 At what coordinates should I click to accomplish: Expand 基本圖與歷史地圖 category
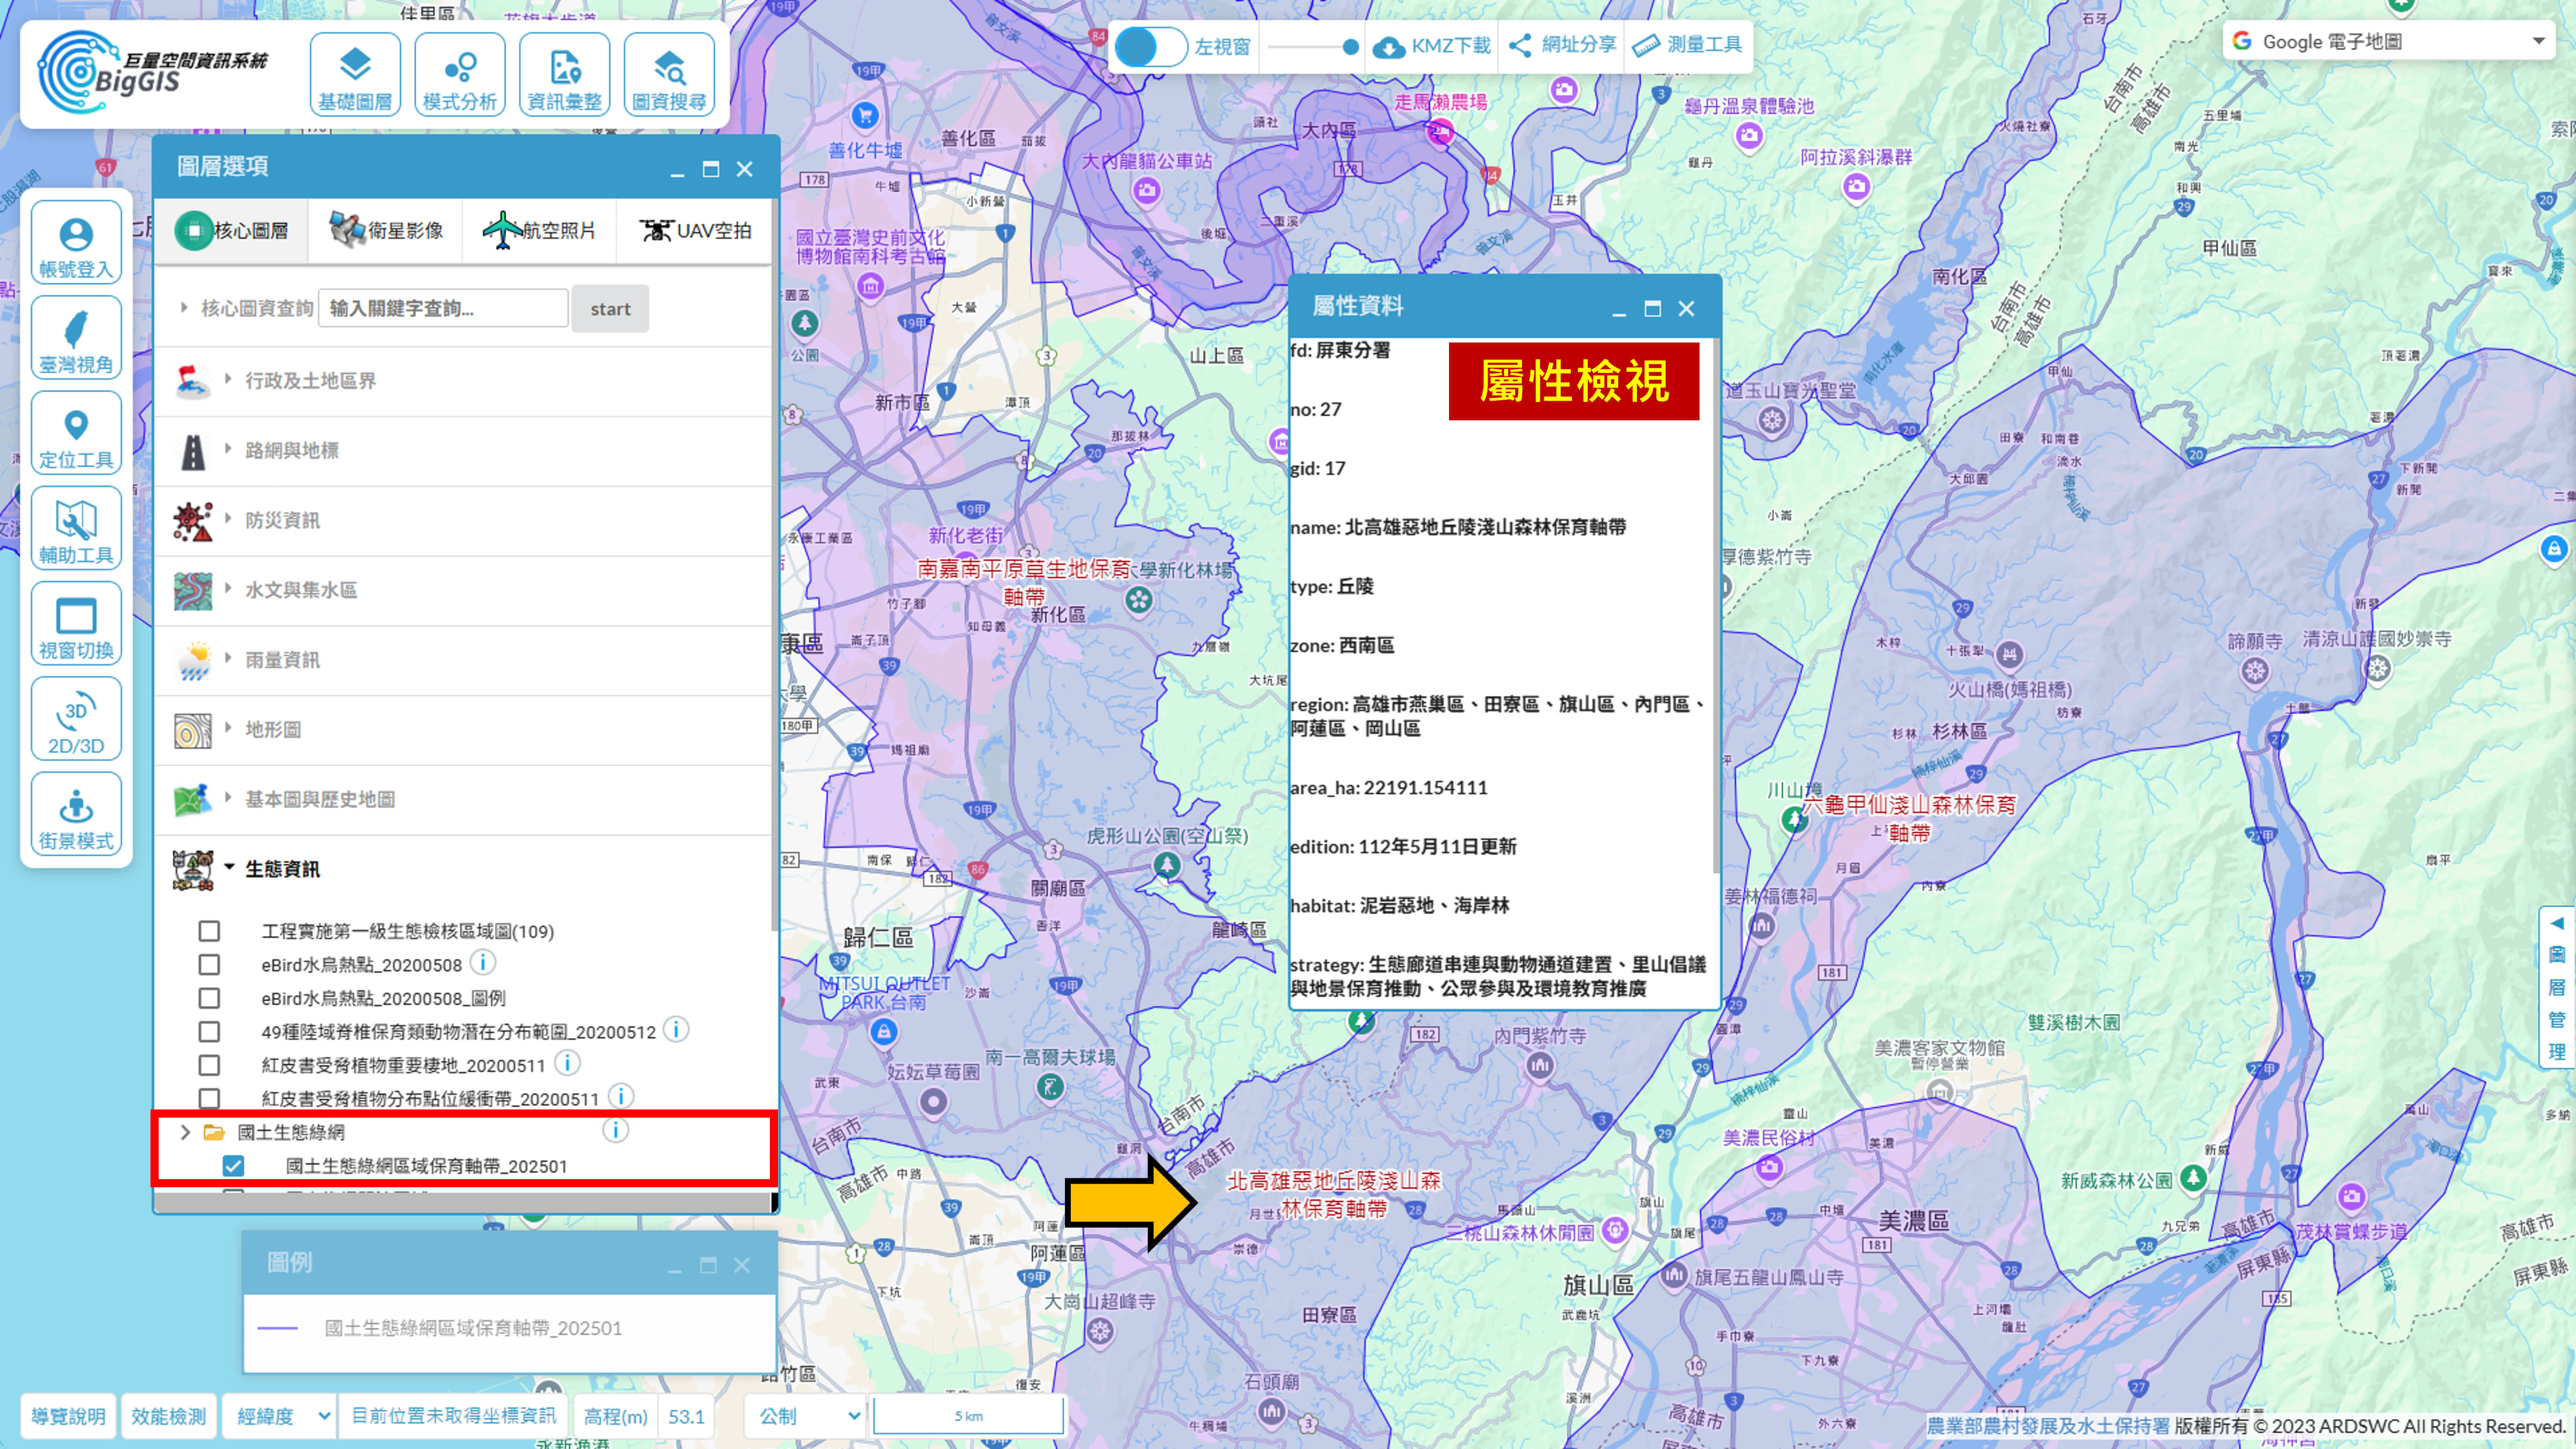228,797
